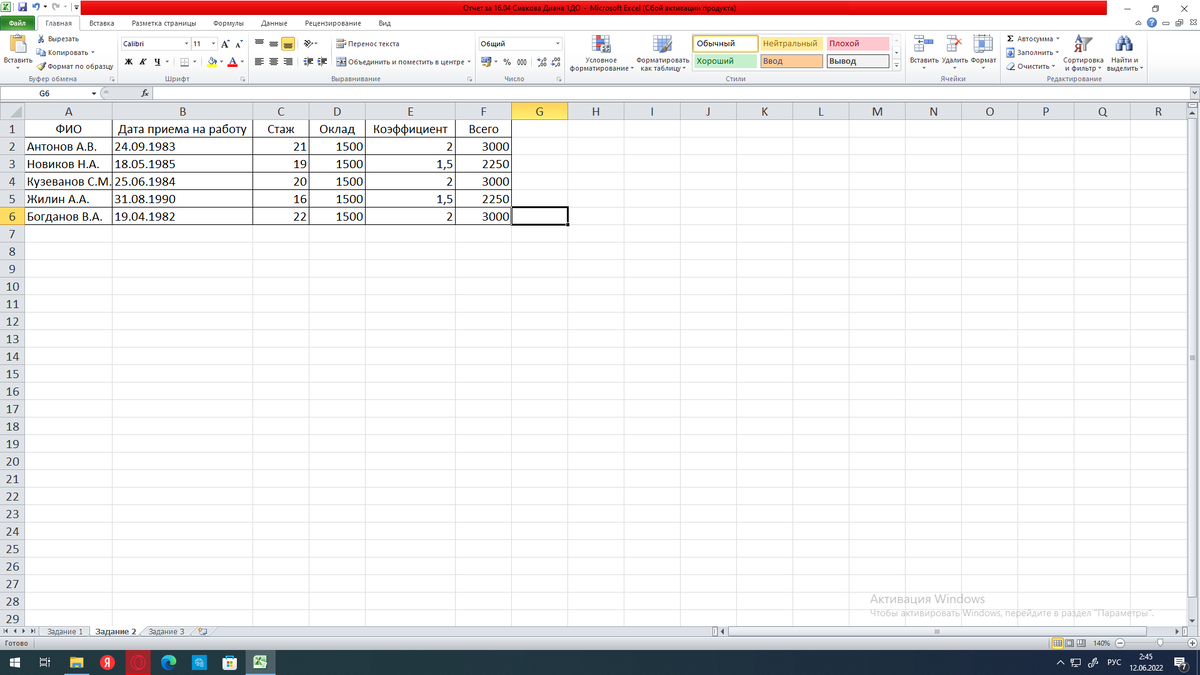
Task: Click the increase decimal places icon
Action: tap(541, 62)
